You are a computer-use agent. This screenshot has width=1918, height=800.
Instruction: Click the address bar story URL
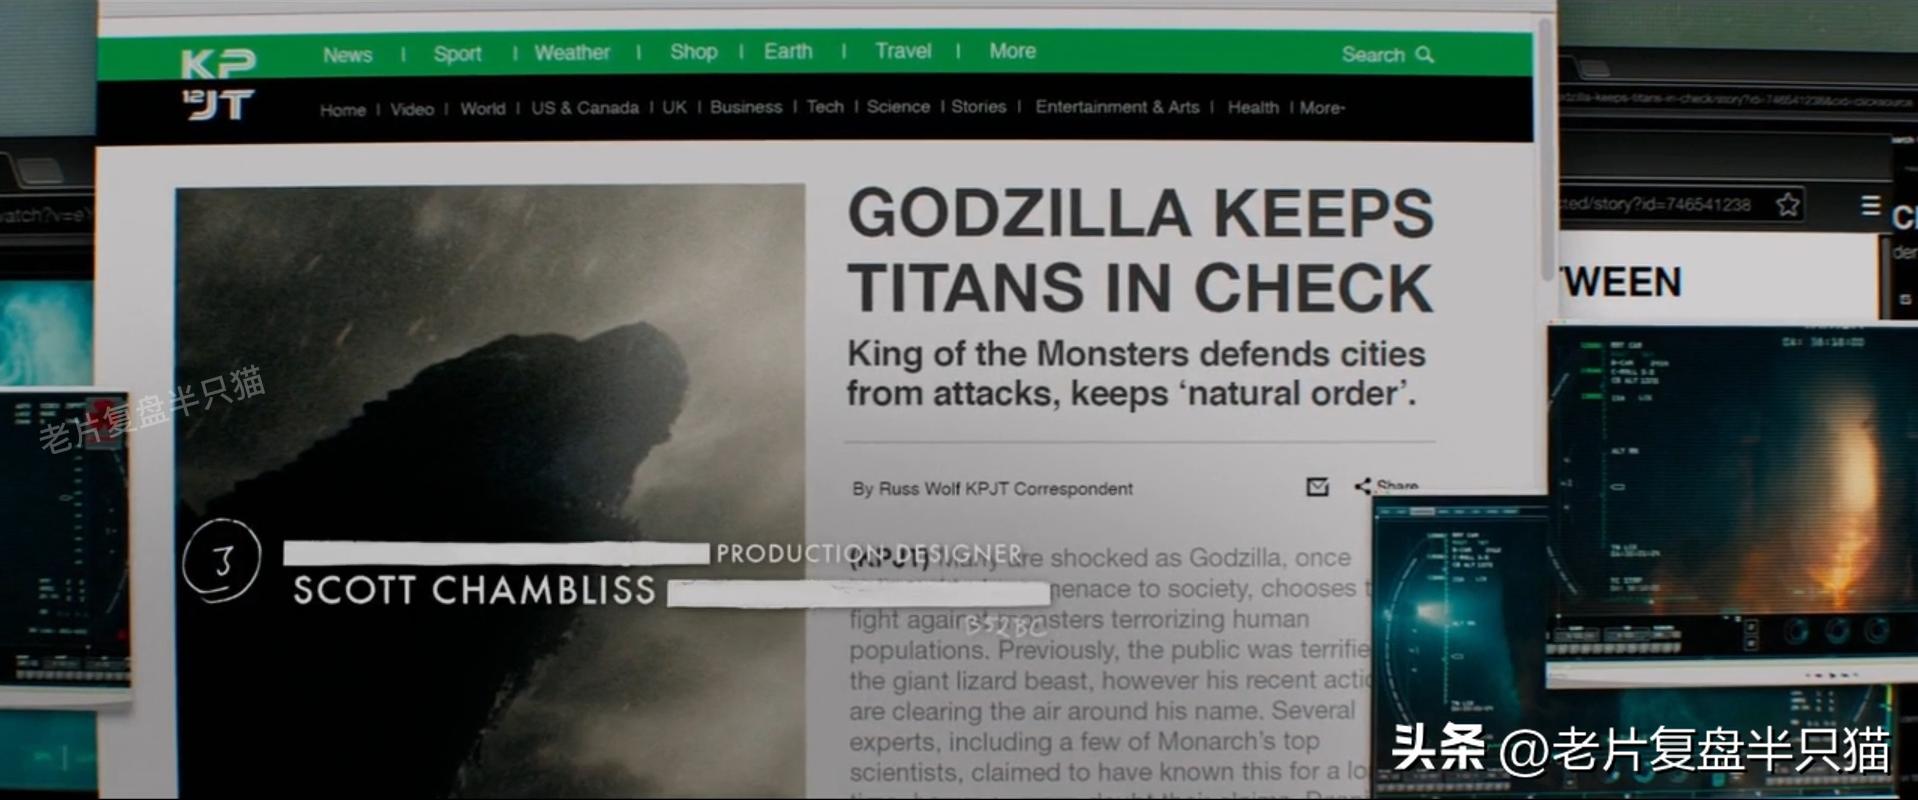coord(1657,205)
